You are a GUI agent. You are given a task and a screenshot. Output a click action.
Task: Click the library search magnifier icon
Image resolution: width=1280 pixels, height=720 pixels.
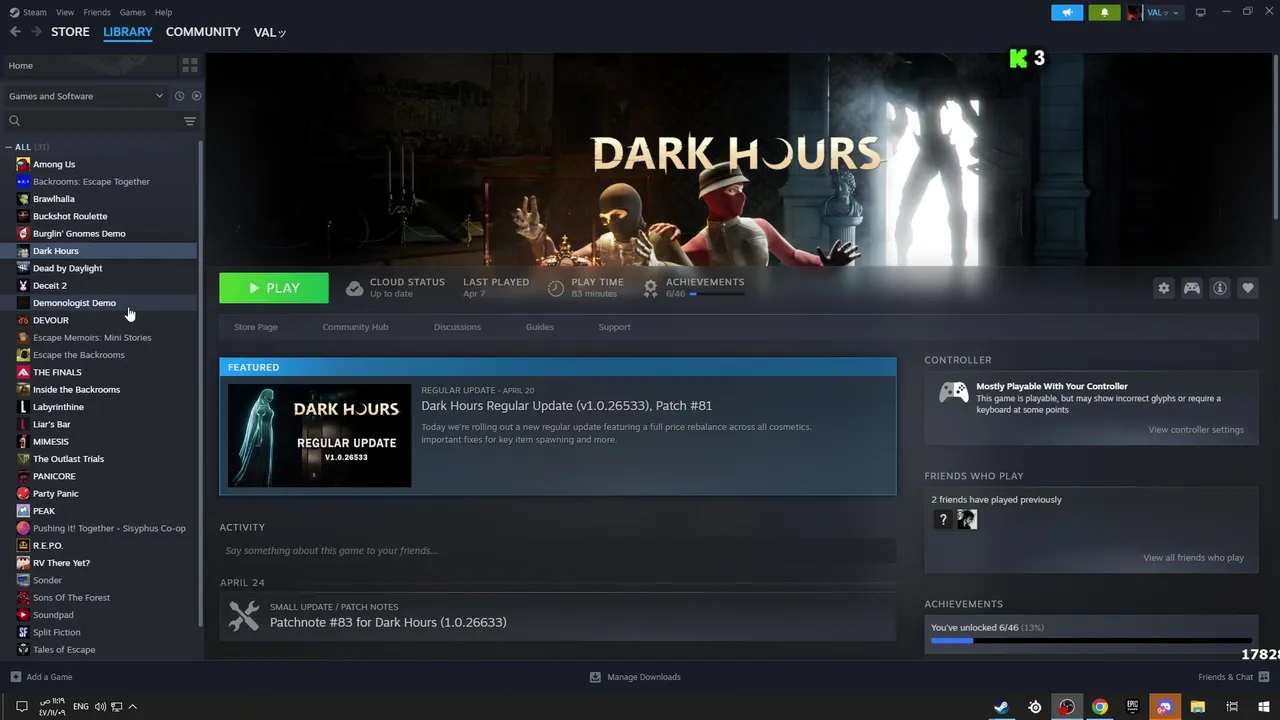pos(14,121)
